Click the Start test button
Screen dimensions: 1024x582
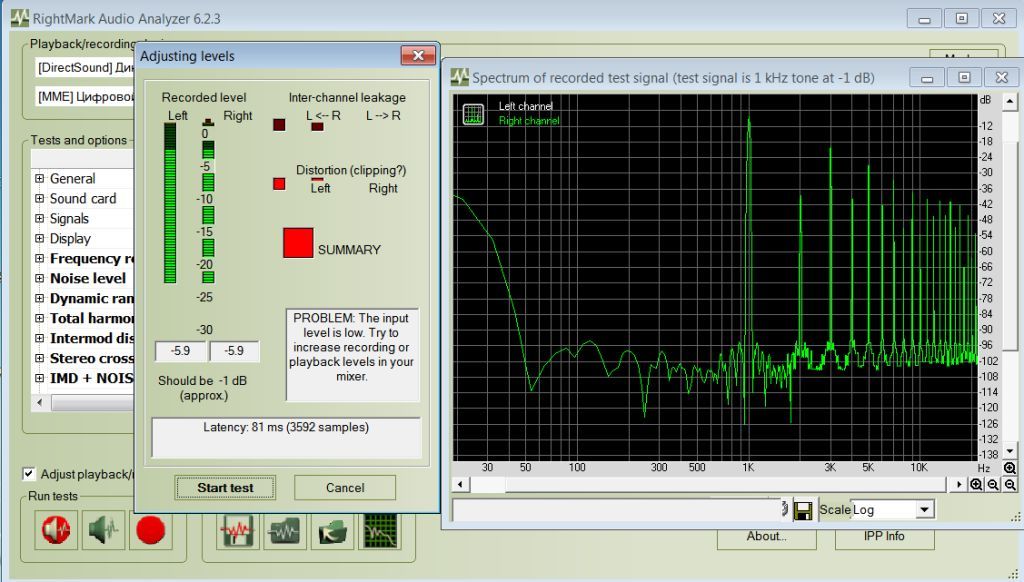pyautogui.click(x=225, y=488)
